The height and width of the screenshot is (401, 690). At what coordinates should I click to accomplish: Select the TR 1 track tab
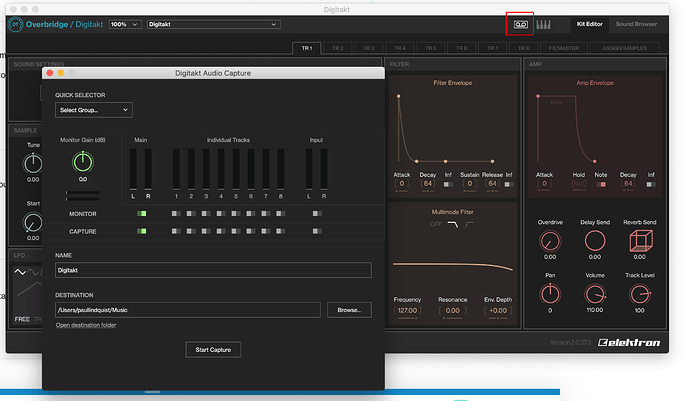pos(307,48)
